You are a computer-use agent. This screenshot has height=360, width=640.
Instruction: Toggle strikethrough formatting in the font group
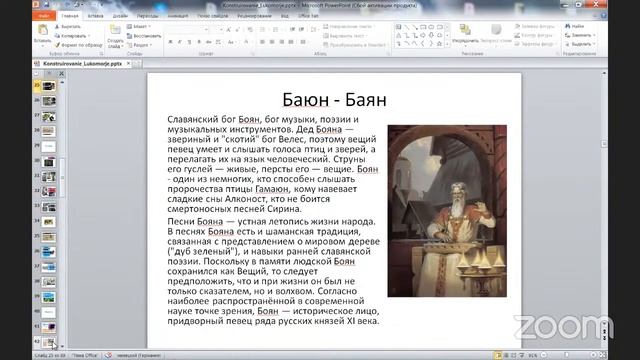pyautogui.click(x=209, y=42)
